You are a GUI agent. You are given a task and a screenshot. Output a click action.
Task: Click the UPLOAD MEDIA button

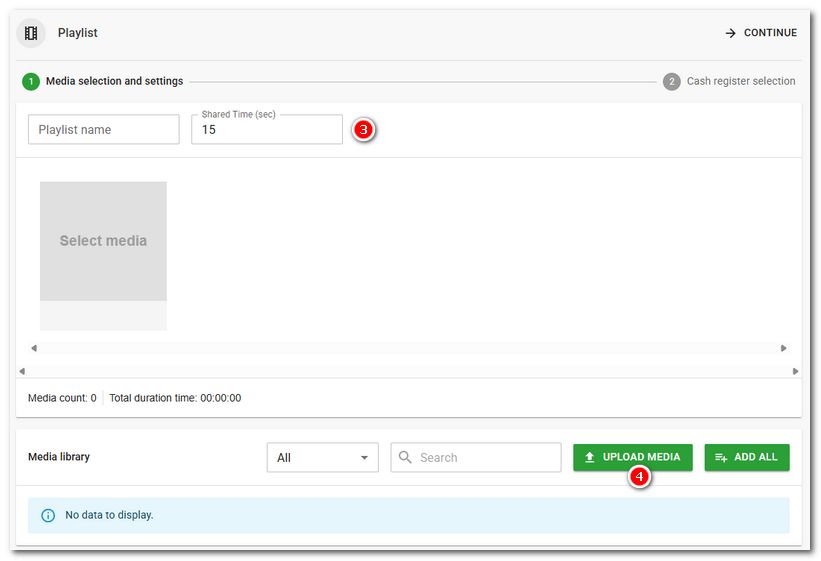point(632,457)
